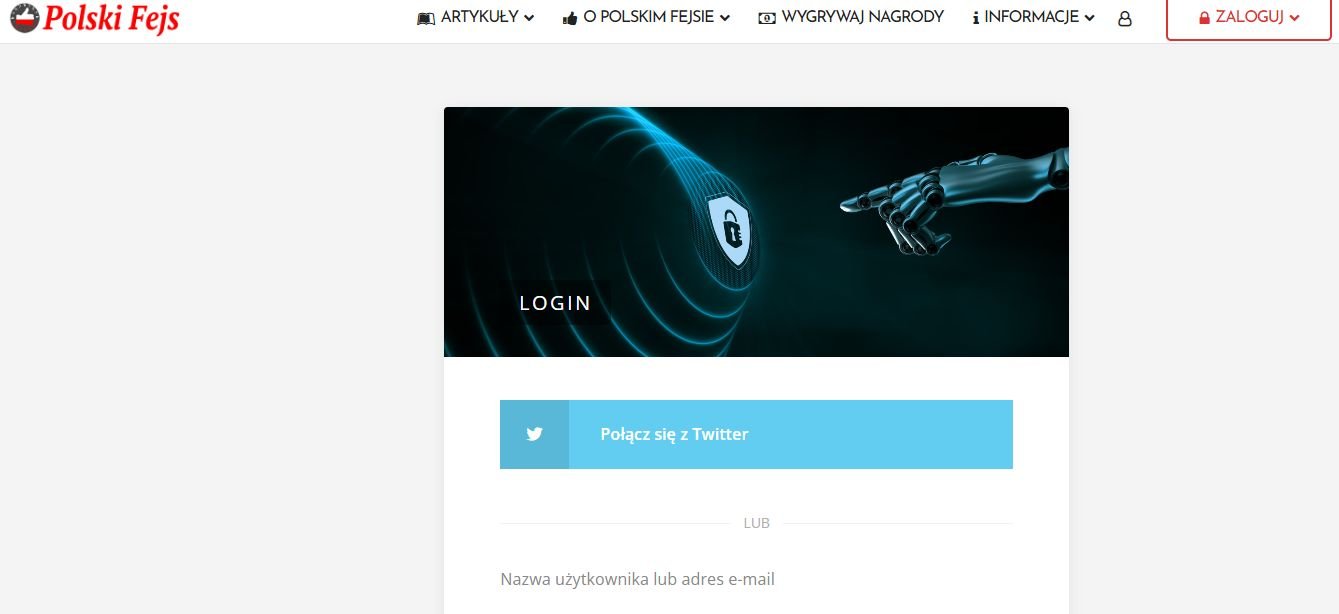Click the Połącz się z Twitter button
This screenshot has width=1339, height=614.
756,434
